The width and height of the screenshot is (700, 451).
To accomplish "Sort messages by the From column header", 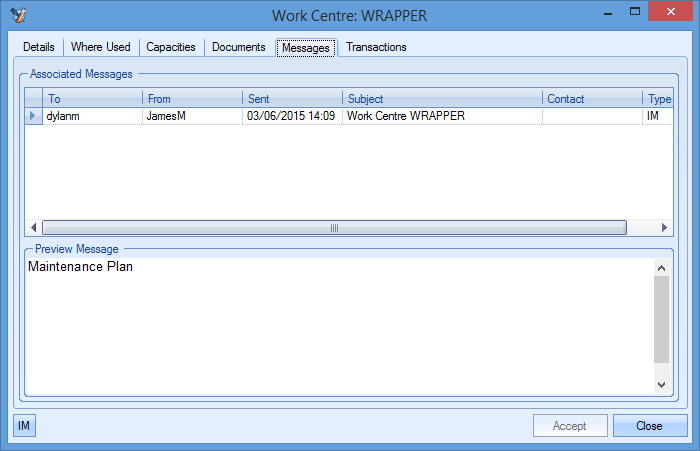I will (x=192, y=99).
